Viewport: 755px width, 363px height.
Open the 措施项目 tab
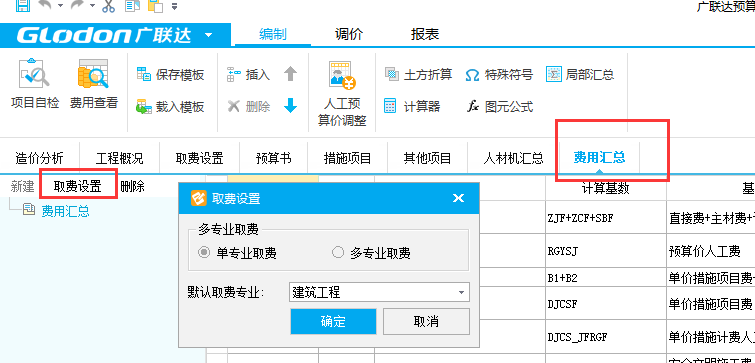pyautogui.click(x=348, y=158)
